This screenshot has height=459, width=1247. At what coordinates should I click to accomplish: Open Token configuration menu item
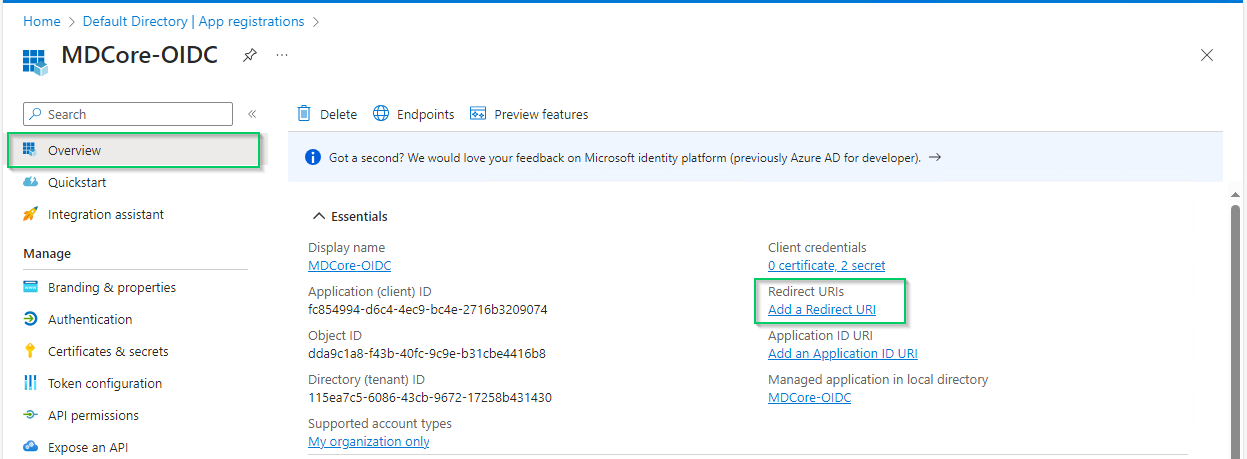tap(105, 383)
